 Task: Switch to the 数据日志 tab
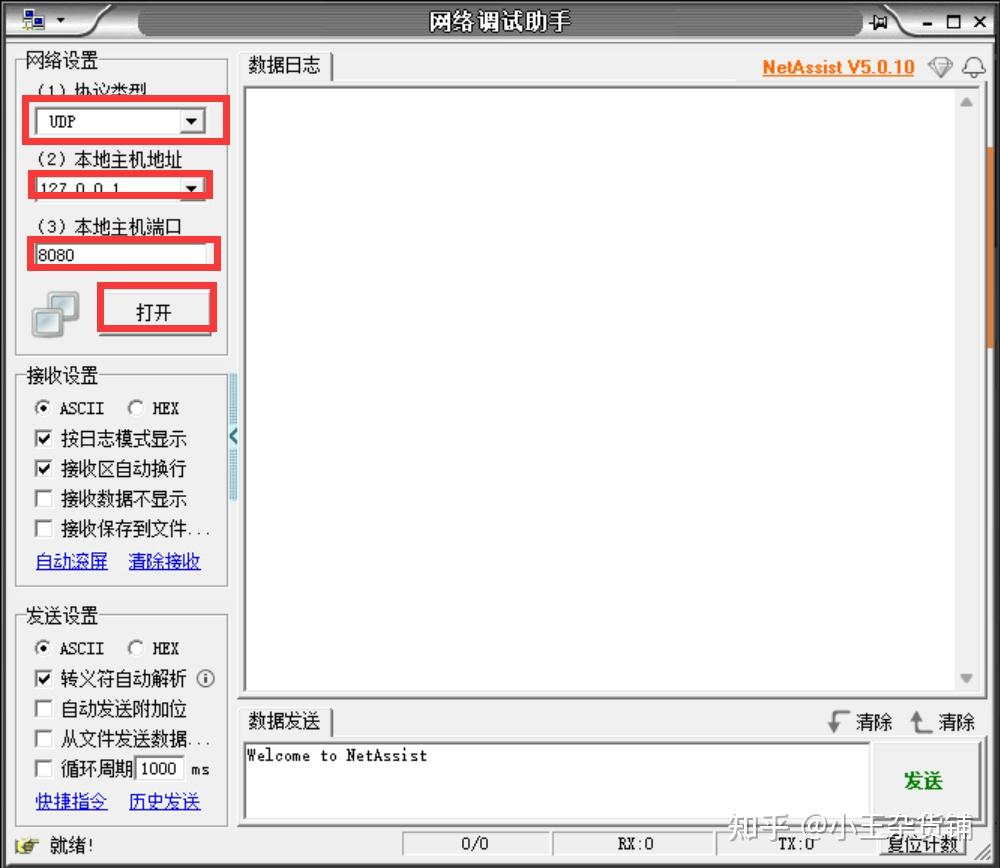(x=284, y=65)
